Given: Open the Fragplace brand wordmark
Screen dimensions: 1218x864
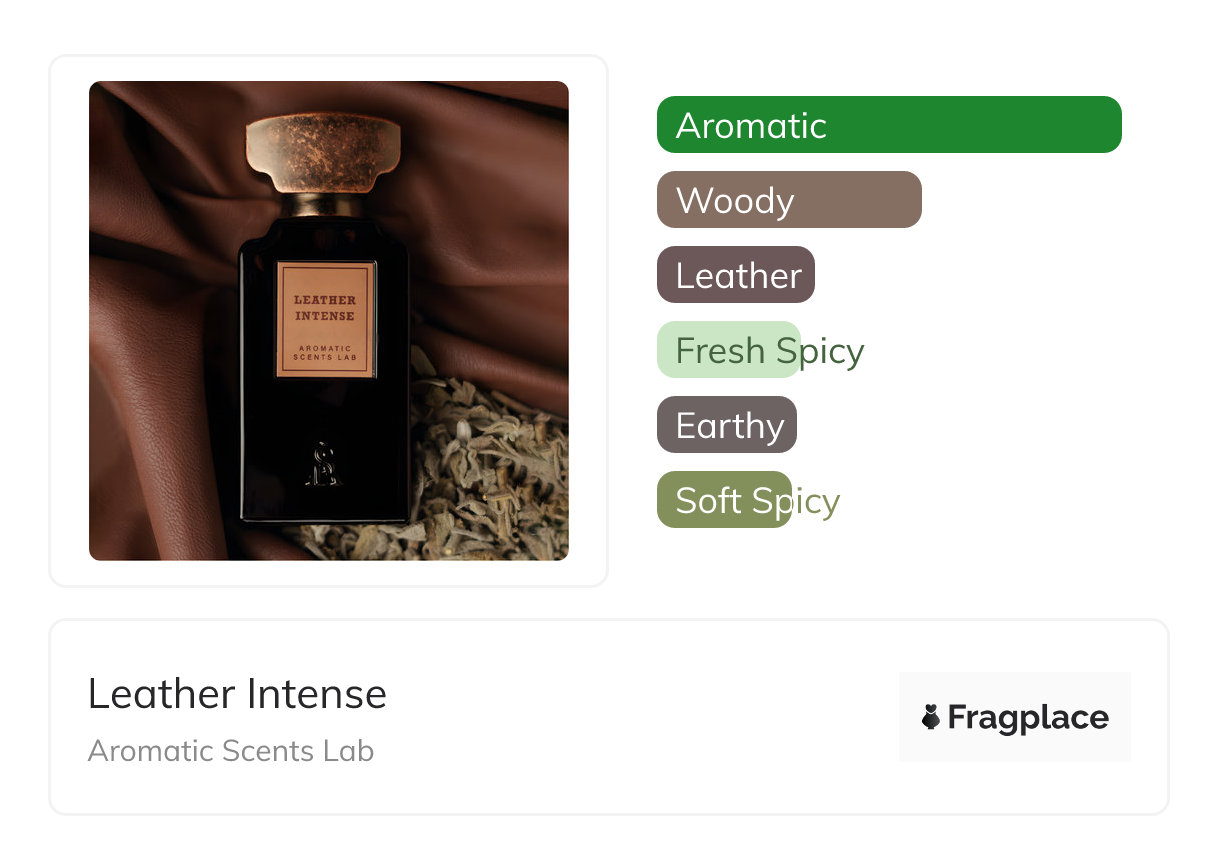Looking at the screenshot, I should click(1028, 718).
